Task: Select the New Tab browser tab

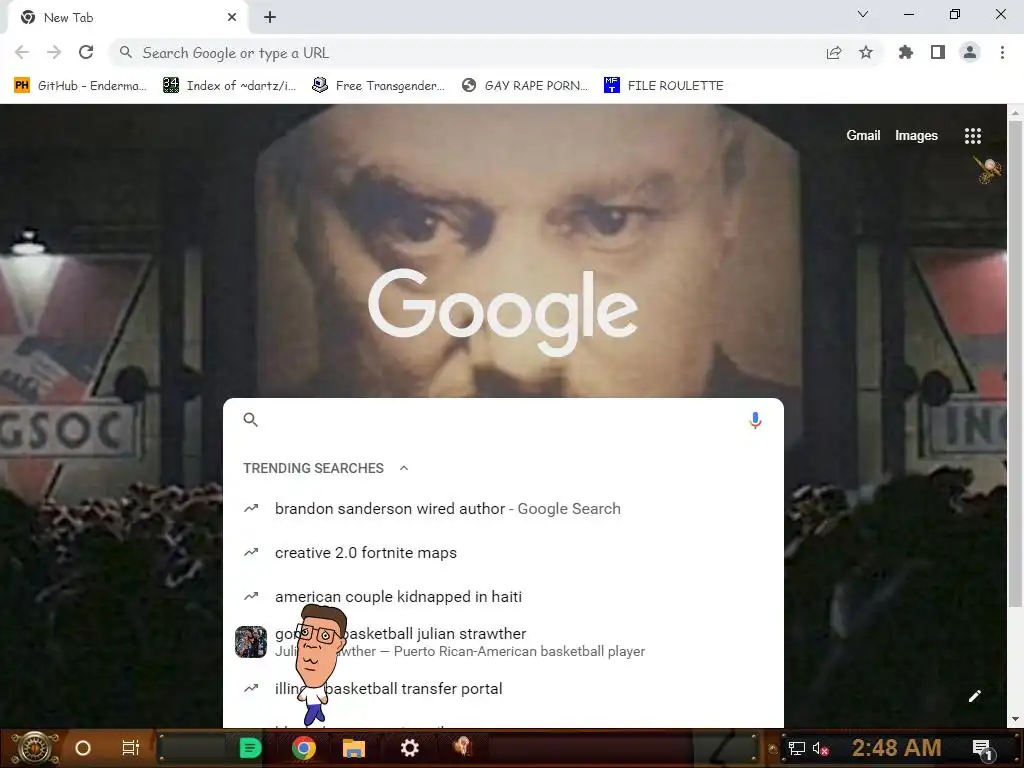Action: point(128,18)
